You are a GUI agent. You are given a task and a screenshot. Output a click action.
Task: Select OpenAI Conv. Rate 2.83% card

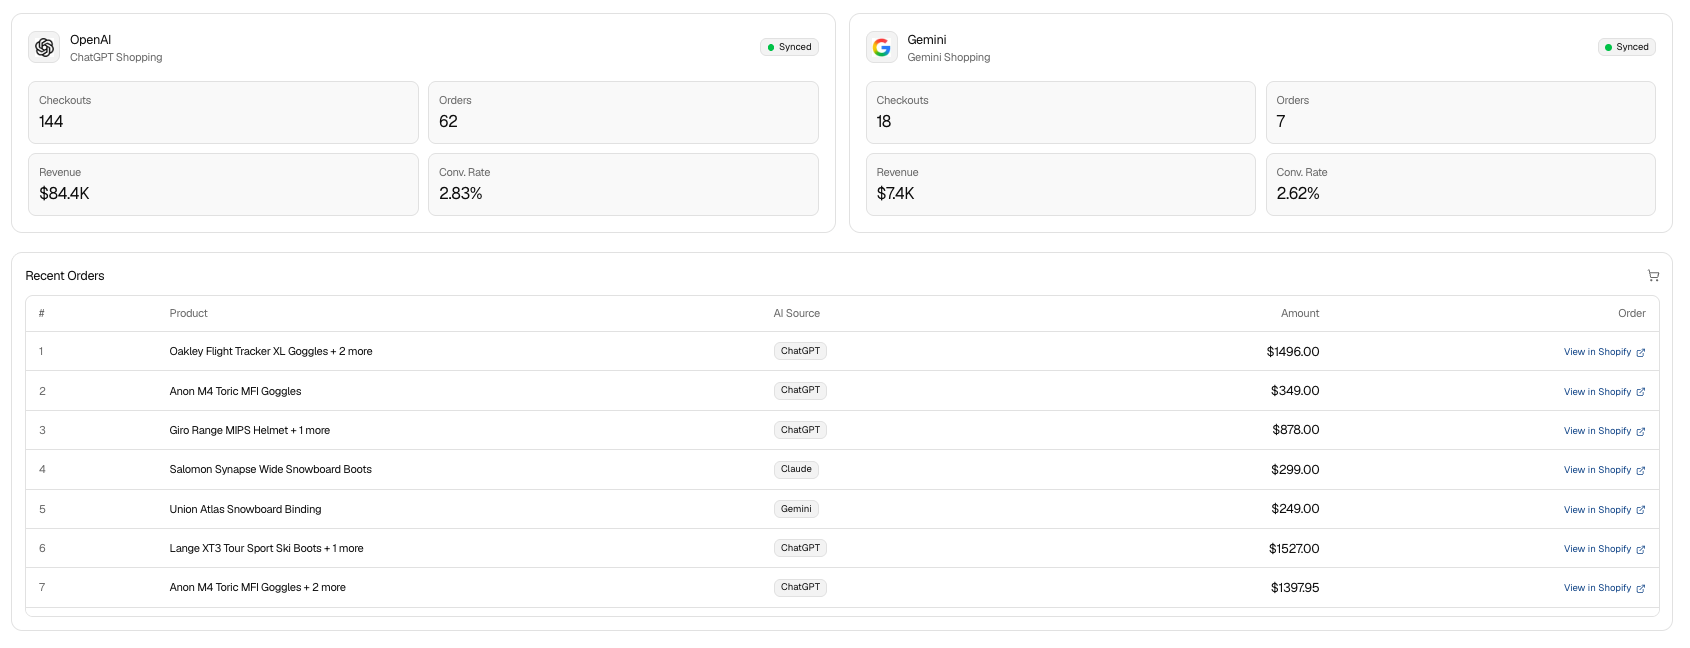pyautogui.click(x=623, y=184)
